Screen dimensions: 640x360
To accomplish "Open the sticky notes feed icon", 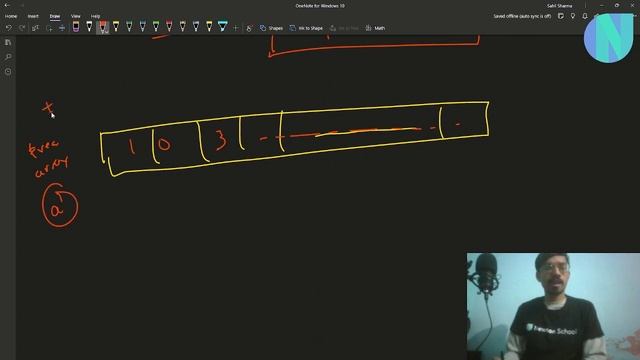I will [561, 16].
